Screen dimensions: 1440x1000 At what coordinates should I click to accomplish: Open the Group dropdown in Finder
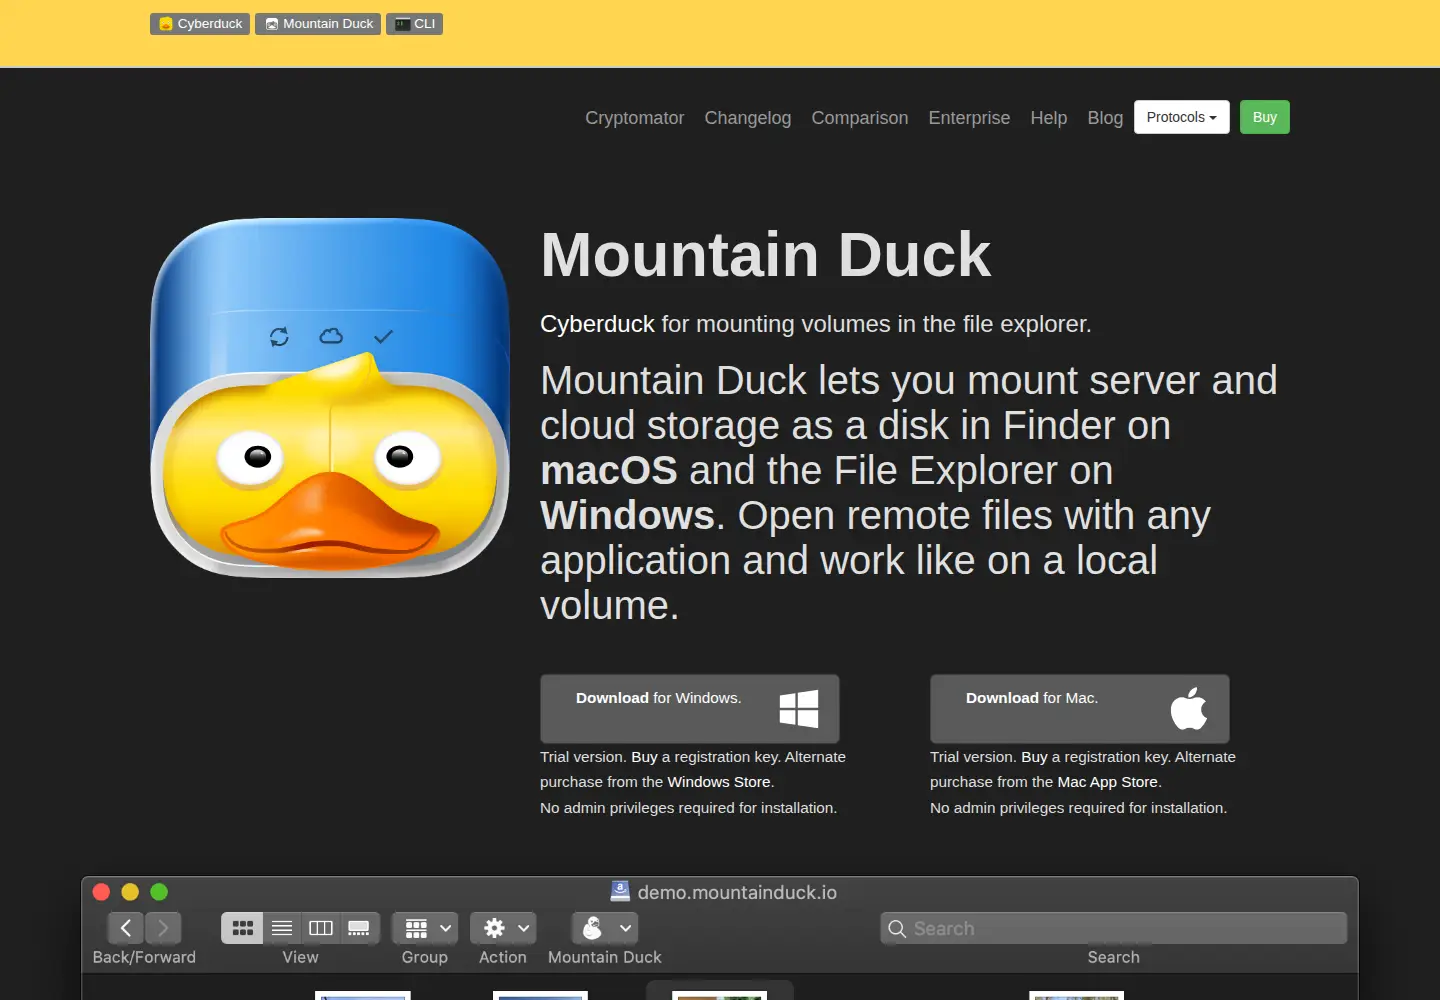click(x=425, y=928)
